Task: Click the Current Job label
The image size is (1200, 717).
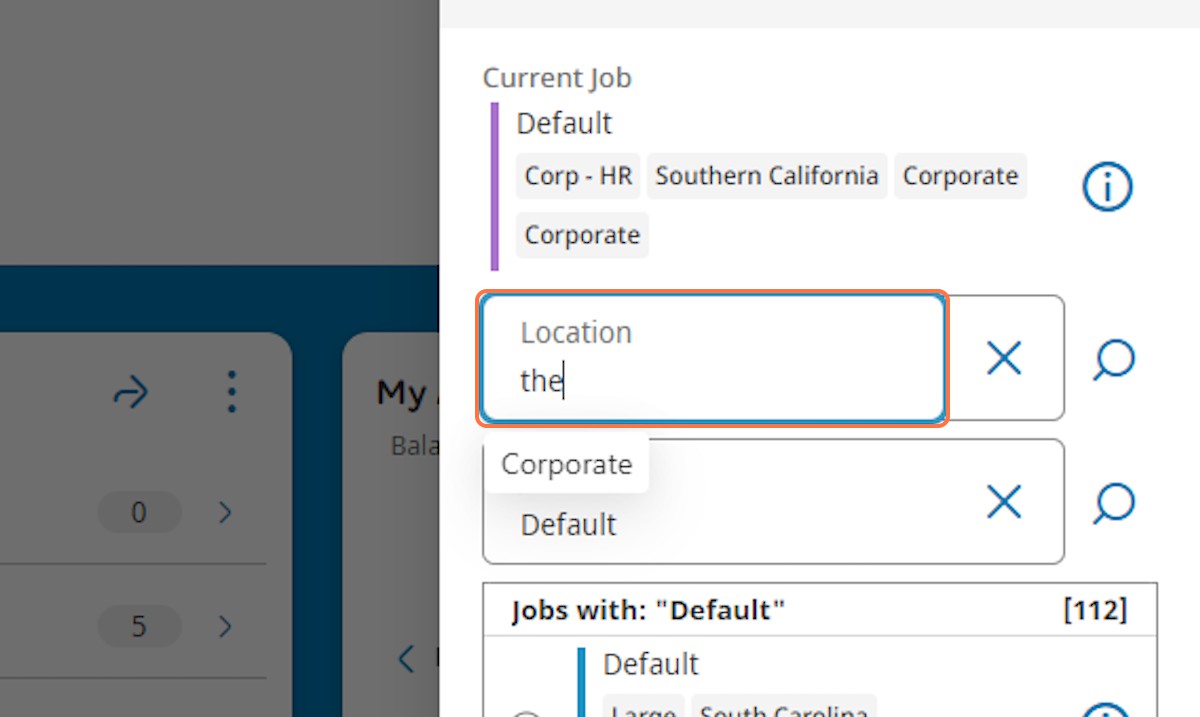Action: pos(557,78)
